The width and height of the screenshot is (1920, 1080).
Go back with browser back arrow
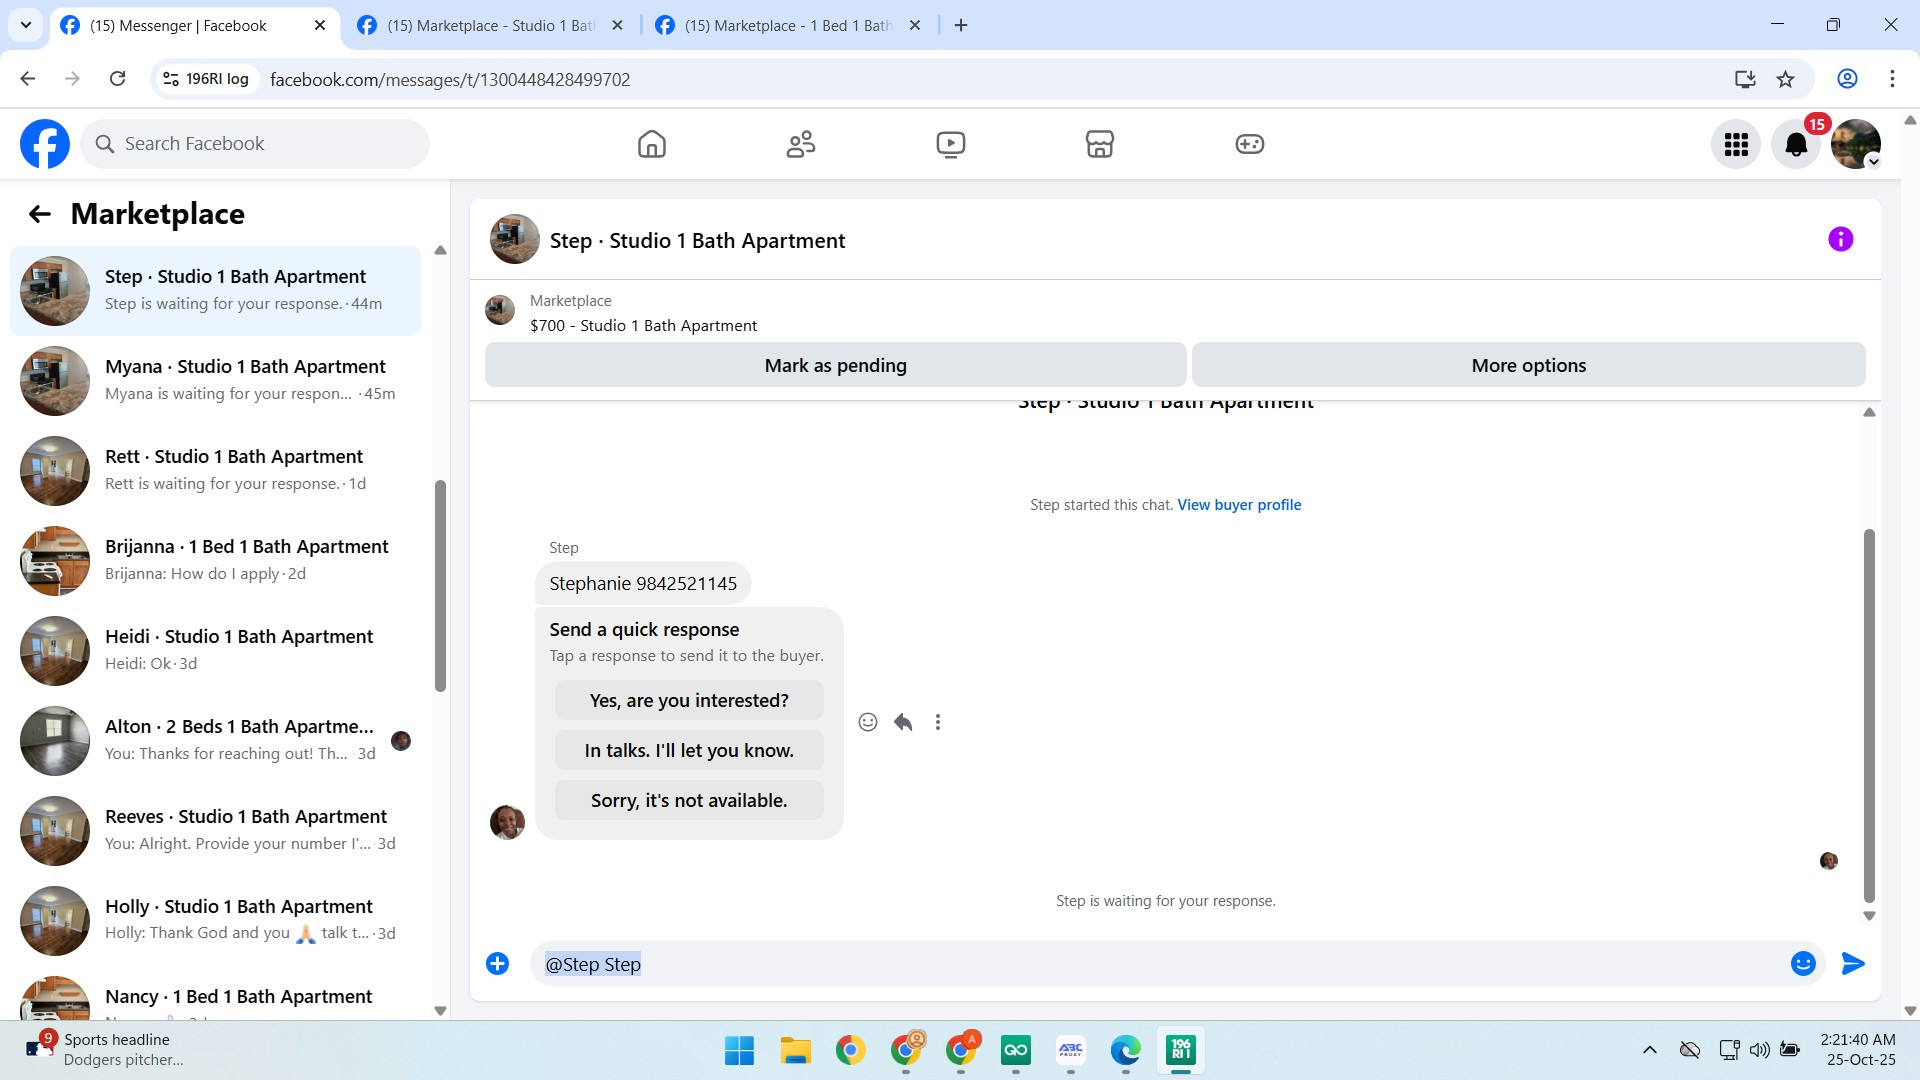(x=28, y=79)
